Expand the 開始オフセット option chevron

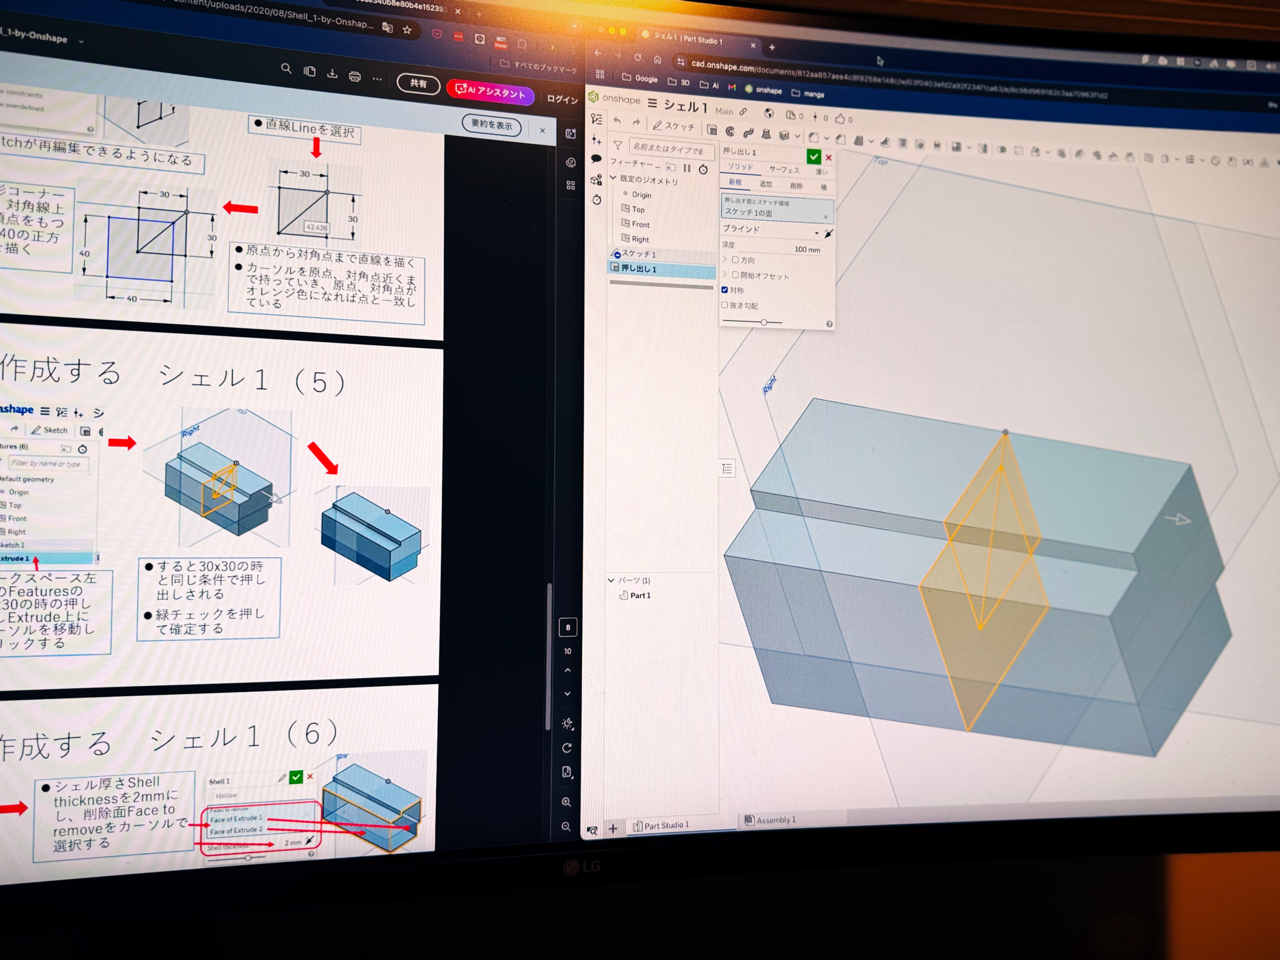click(x=725, y=274)
